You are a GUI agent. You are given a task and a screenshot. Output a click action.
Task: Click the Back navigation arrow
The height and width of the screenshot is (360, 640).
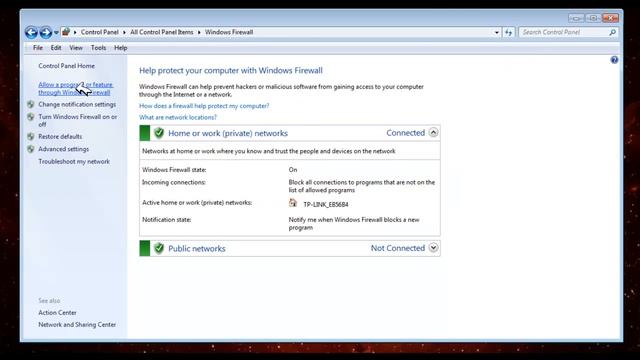click(31, 32)
